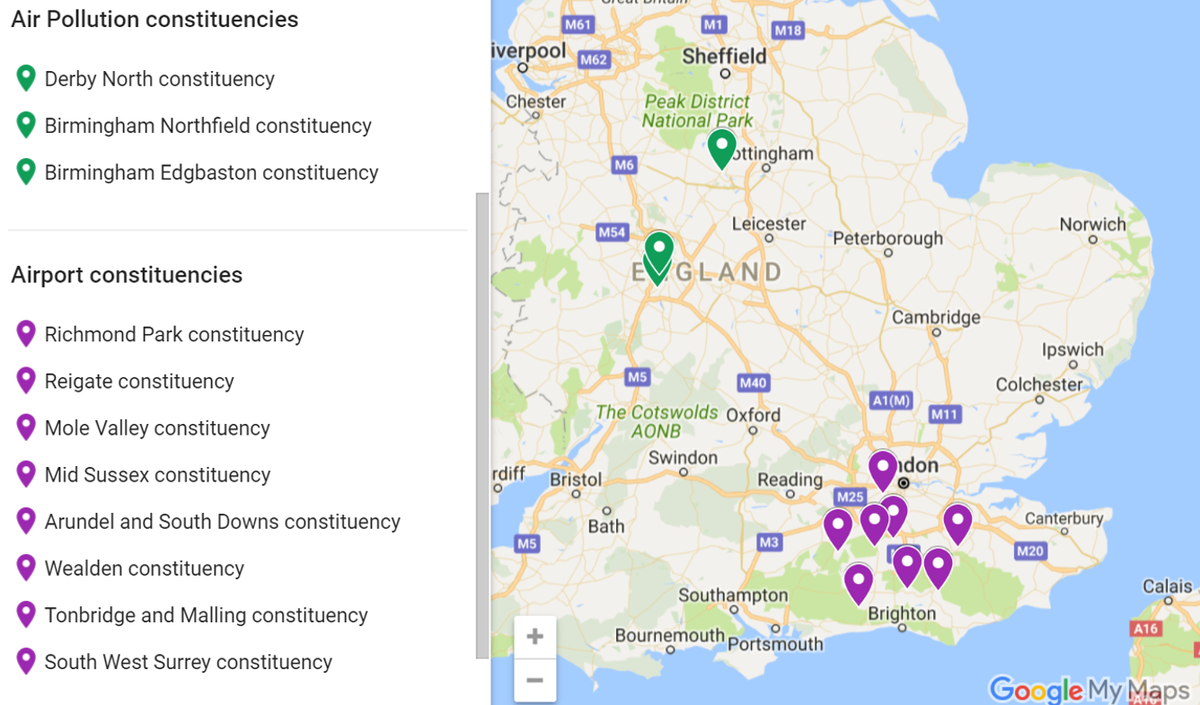Click the Air Pollution constituencies heading
Screen dimensions: 1200x705
click(155, 19)
